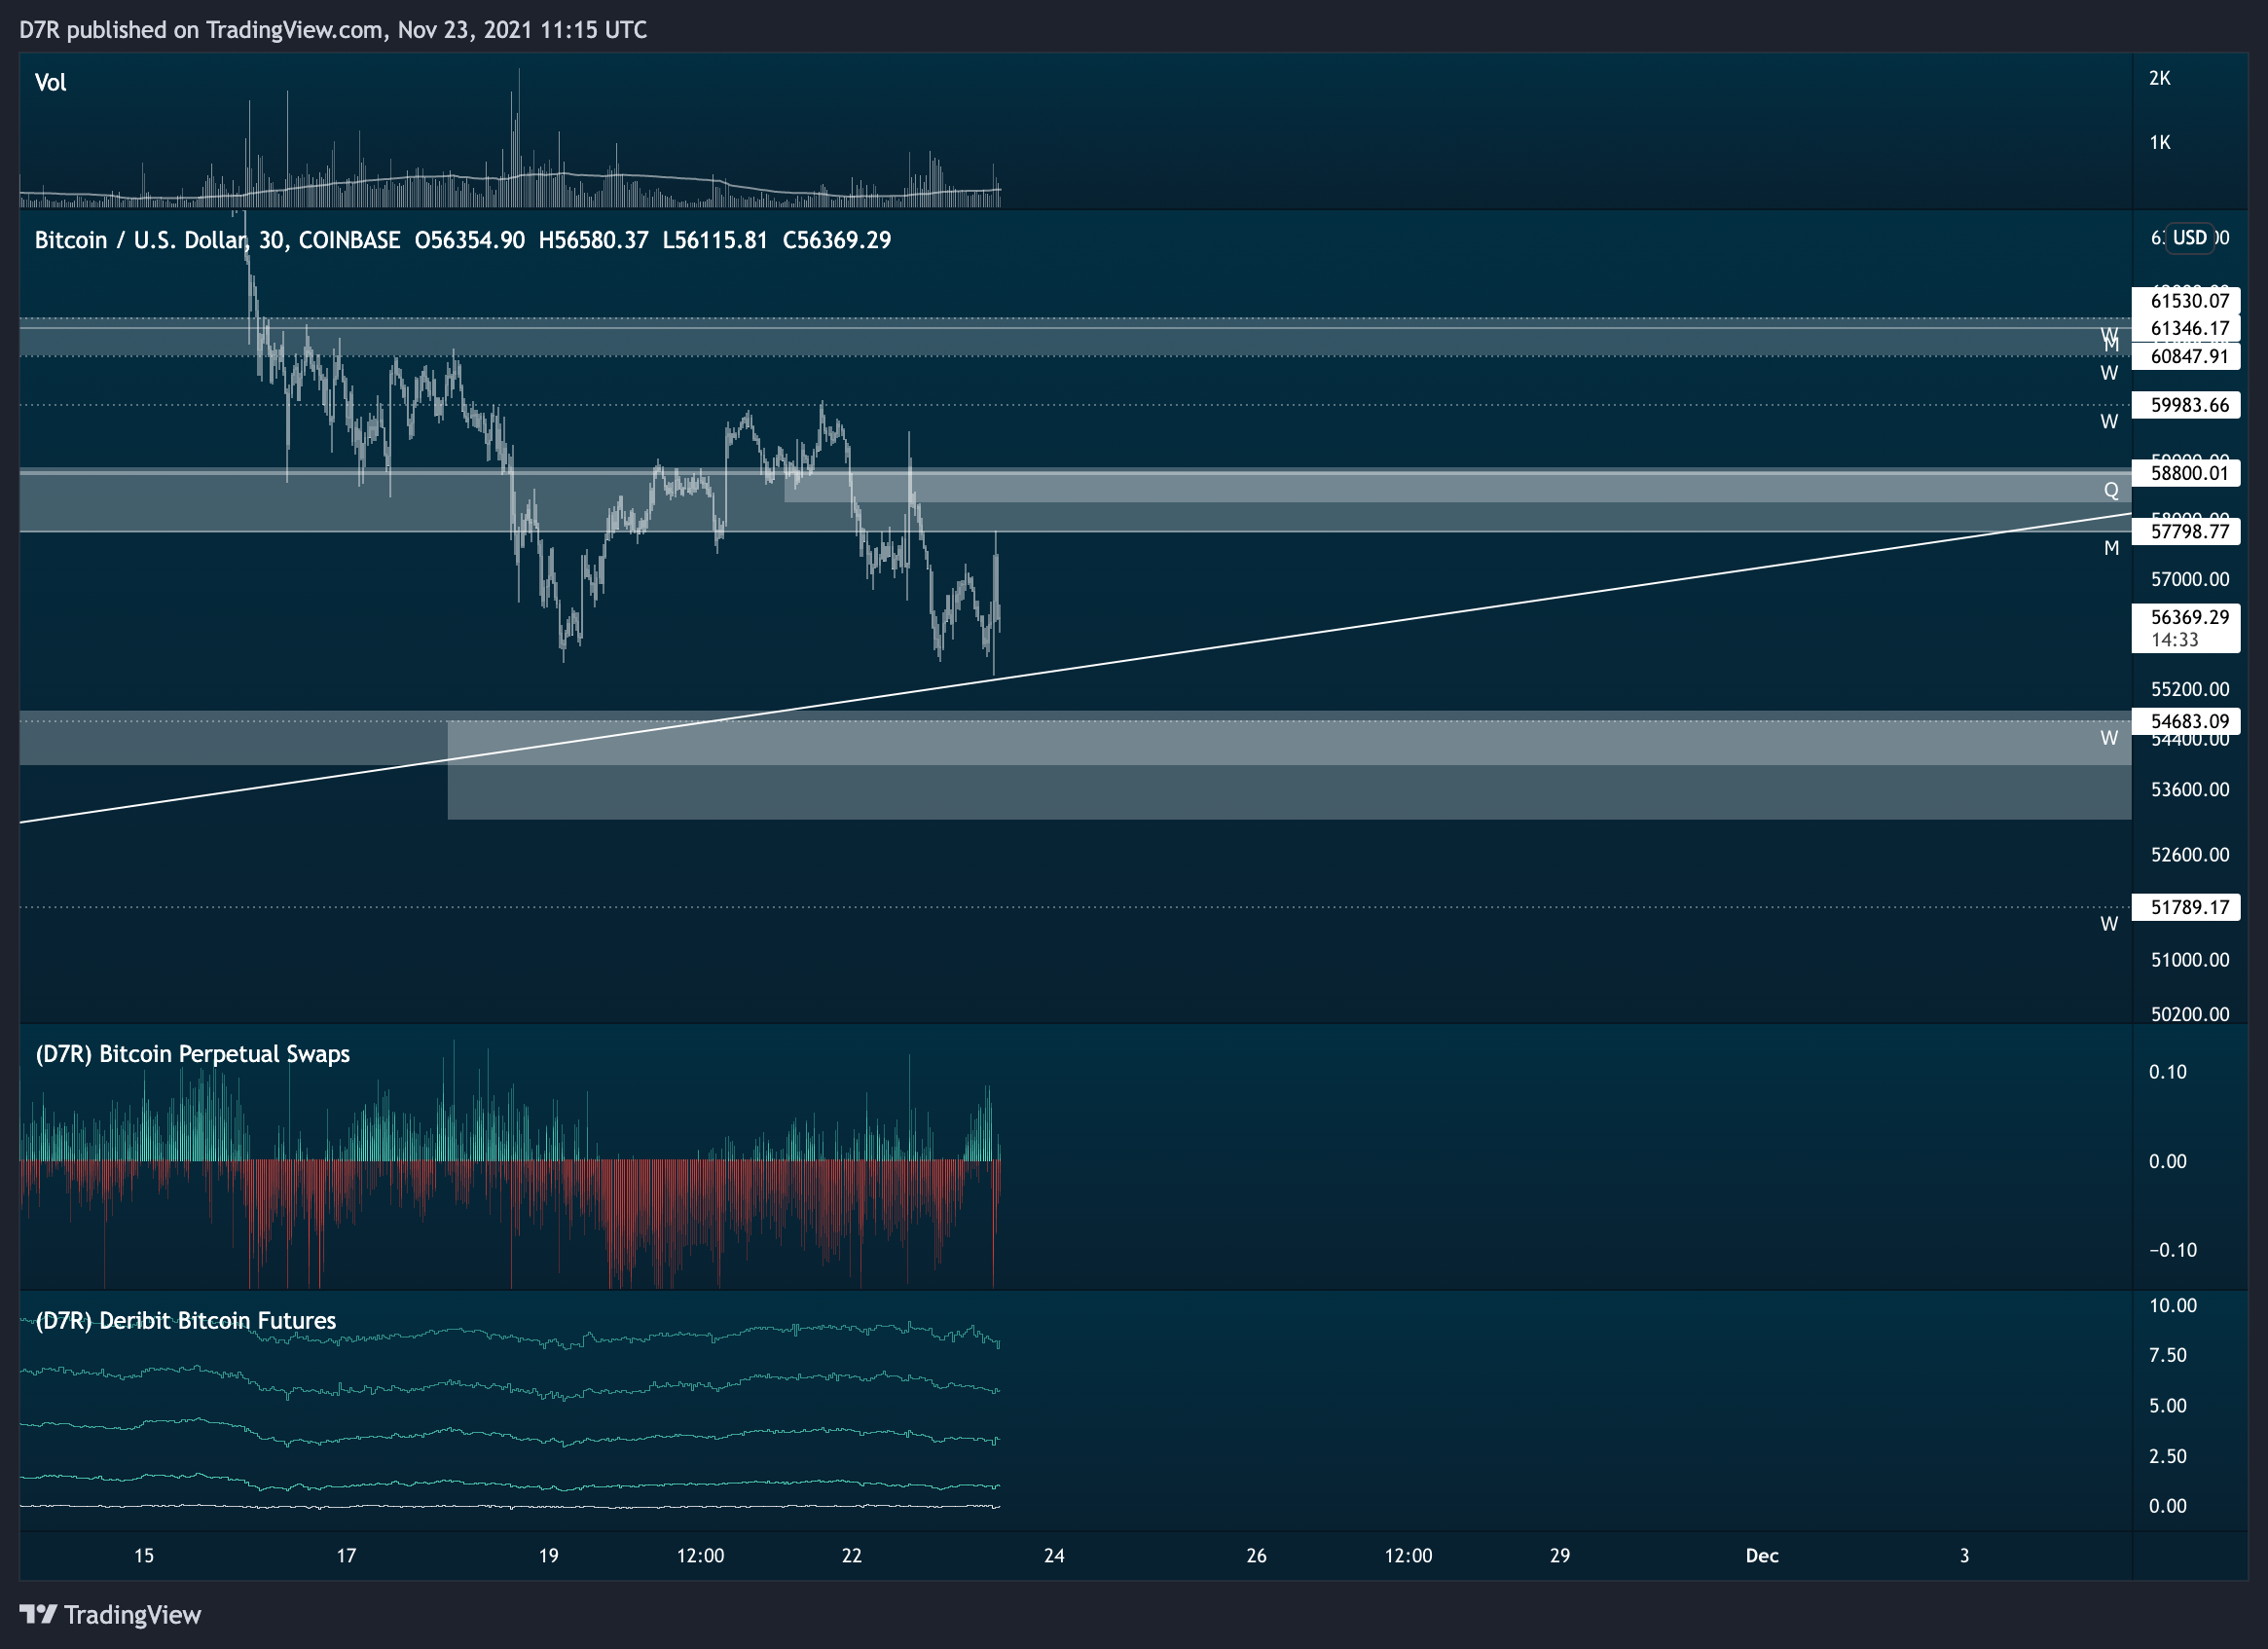Click the published header text with date

[333, 30]
